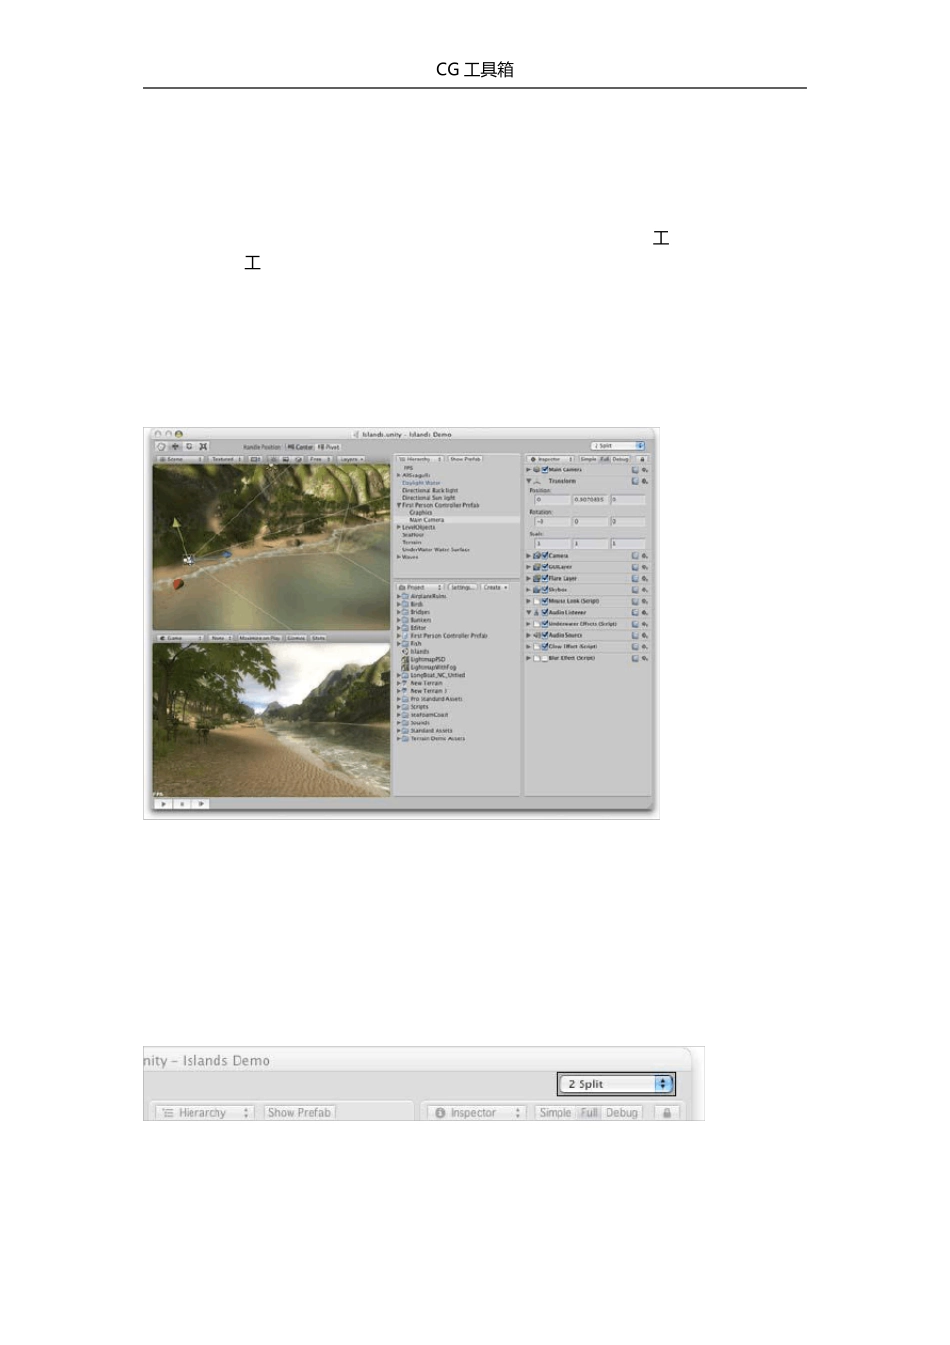Collapse the First Person Controller Prefab hierarchy node
Viewport: 950px width, 1345px height.
coord(399,505)
